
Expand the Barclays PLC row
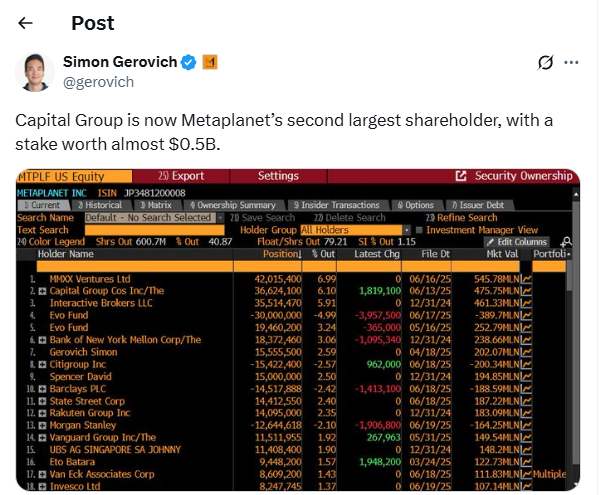pyautogui.click(x=42, y=389)
